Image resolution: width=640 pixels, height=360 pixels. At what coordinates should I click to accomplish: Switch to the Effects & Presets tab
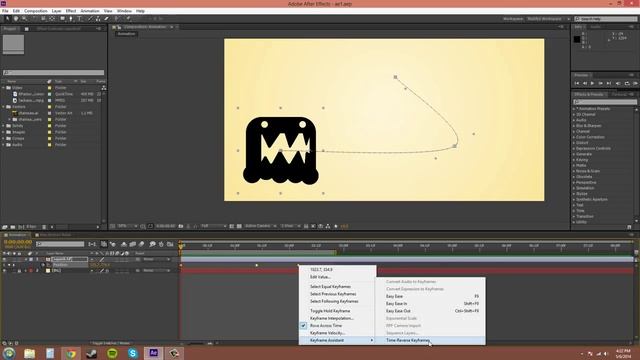click(x=588, y=94)
